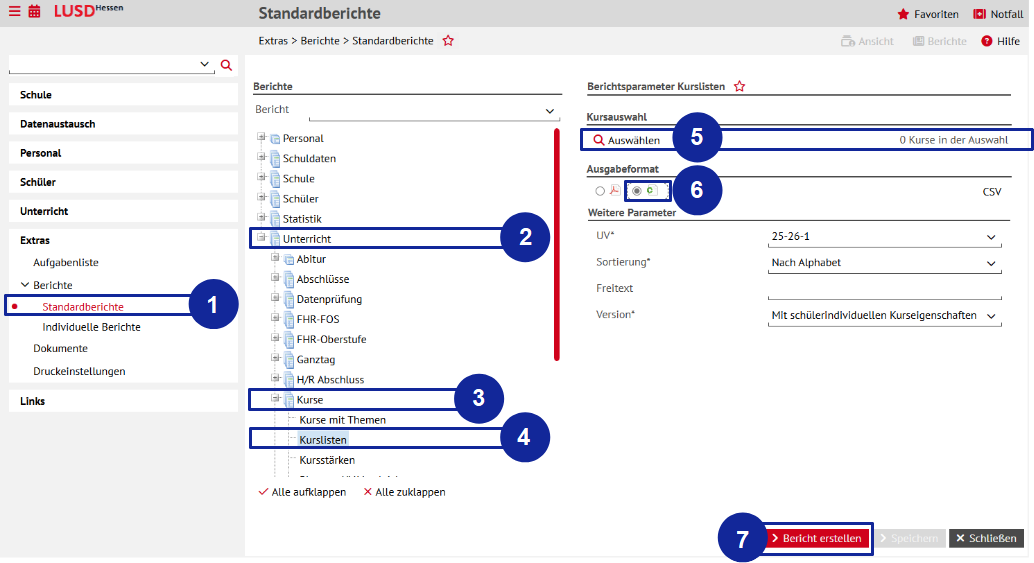Select Individuelle Berichte in sidebar
The width and height of the screenshot is (1034, 563).
pos(91,327)
